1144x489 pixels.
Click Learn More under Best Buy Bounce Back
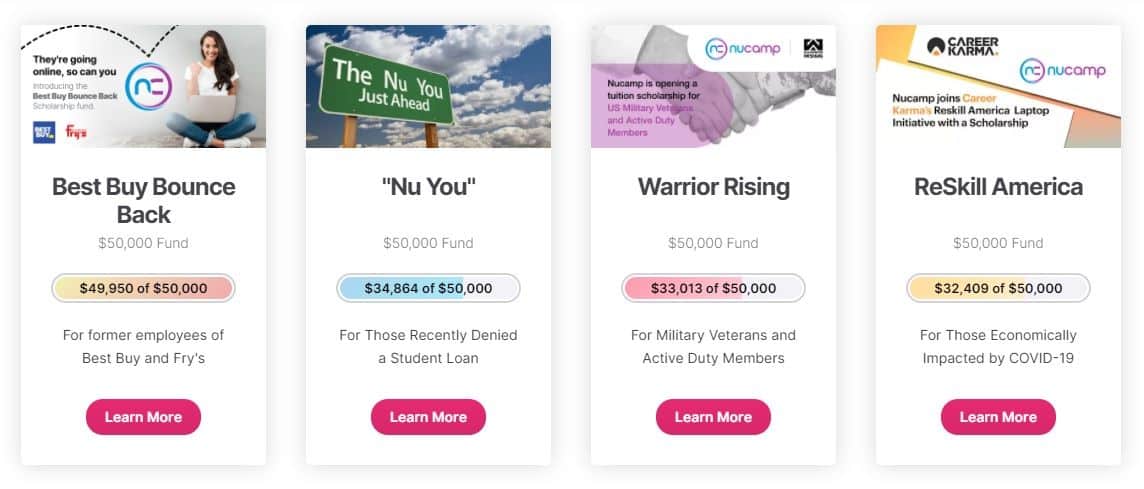(143, 417)
